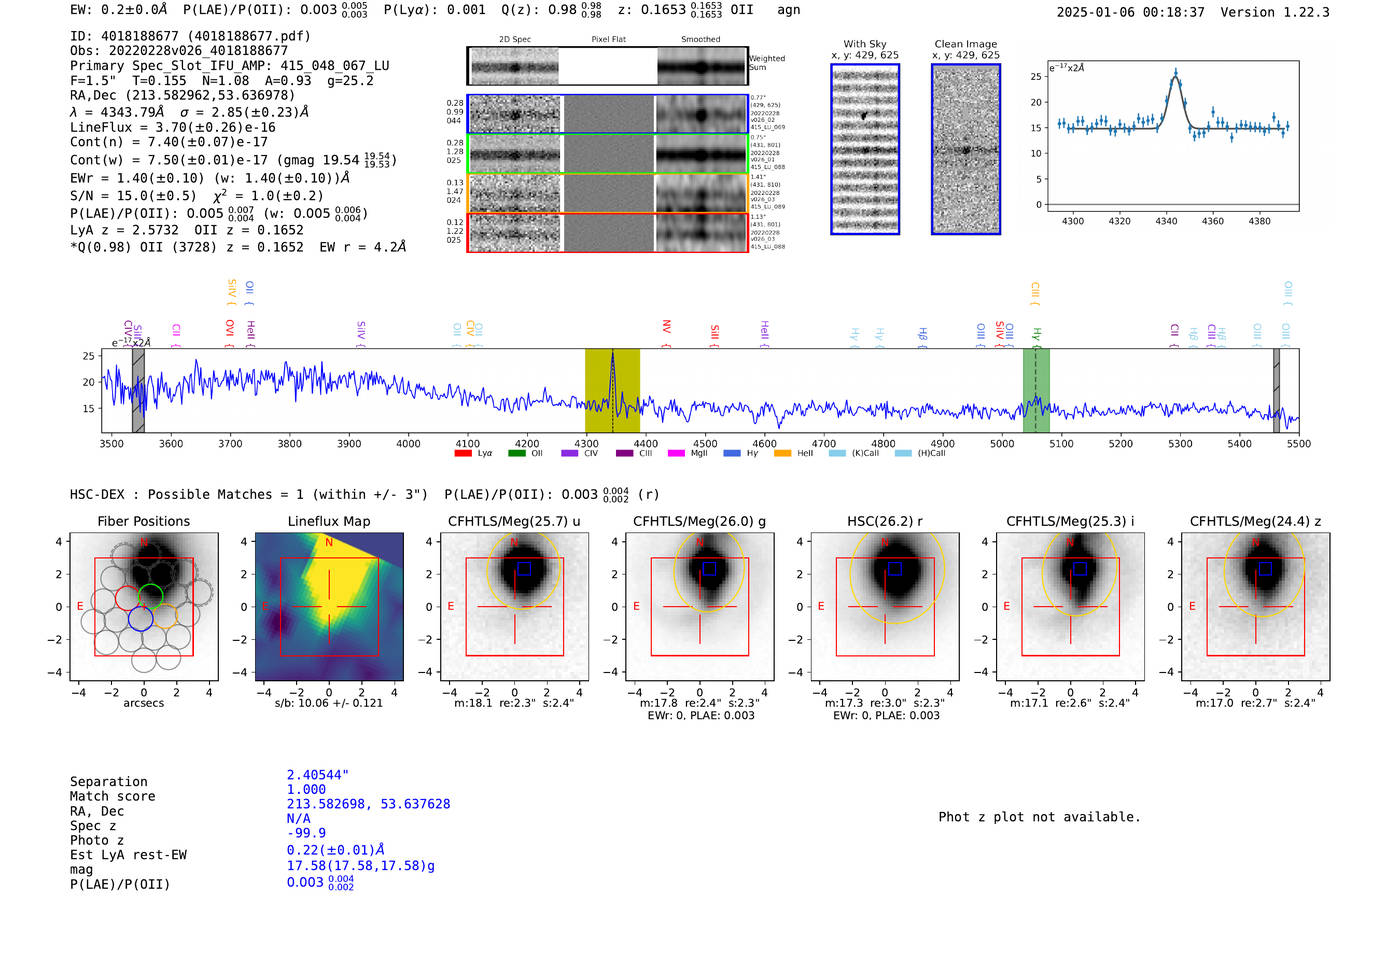
Task: Click the s/b: 10.06 +/- 0.121 caption
Action: (x=329, y=703)
